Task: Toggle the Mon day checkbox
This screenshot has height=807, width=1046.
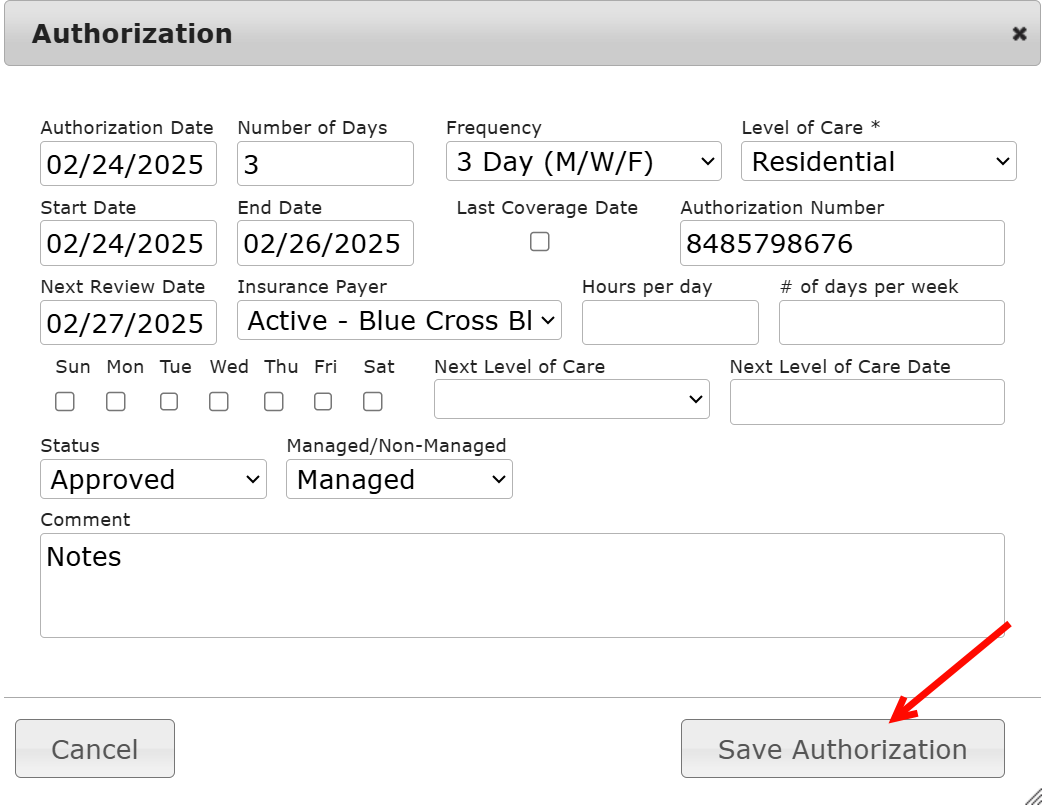Action: (x=116, y=401)
